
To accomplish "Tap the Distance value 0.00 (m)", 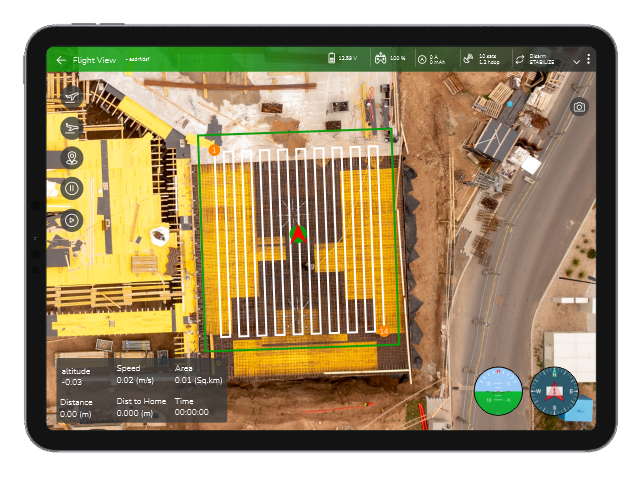I will tap(76, 414).
